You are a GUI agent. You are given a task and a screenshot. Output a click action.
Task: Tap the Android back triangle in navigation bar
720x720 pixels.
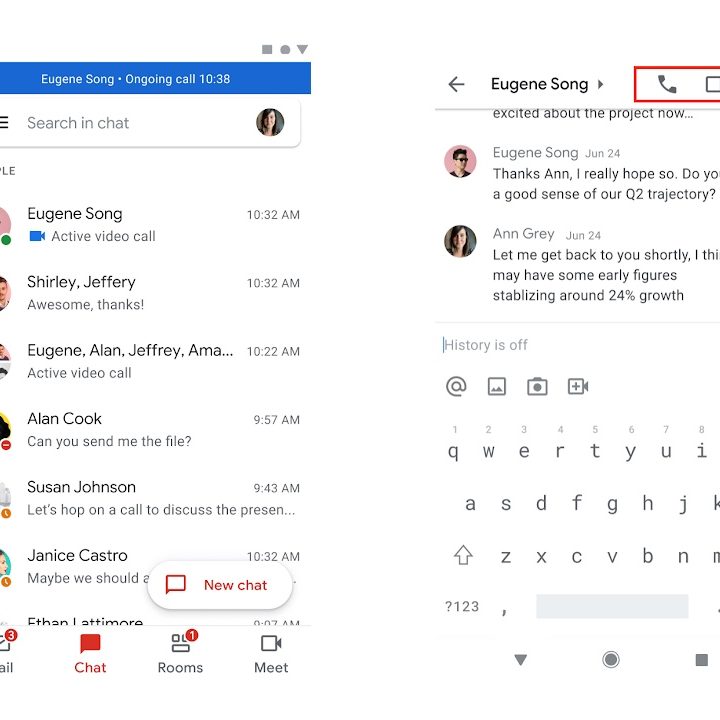[520, 660]
